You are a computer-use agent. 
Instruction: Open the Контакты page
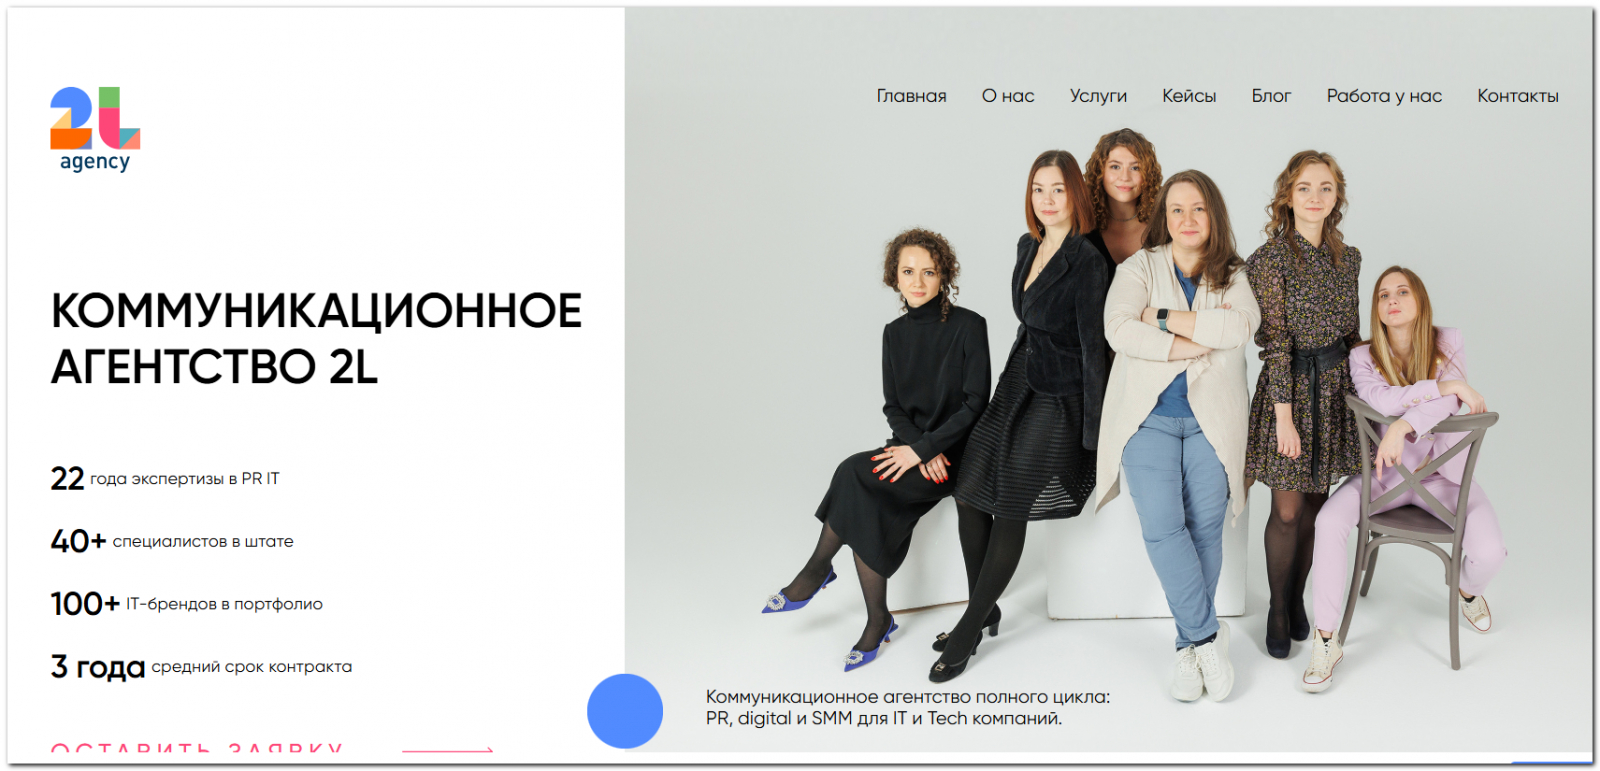1518,96
